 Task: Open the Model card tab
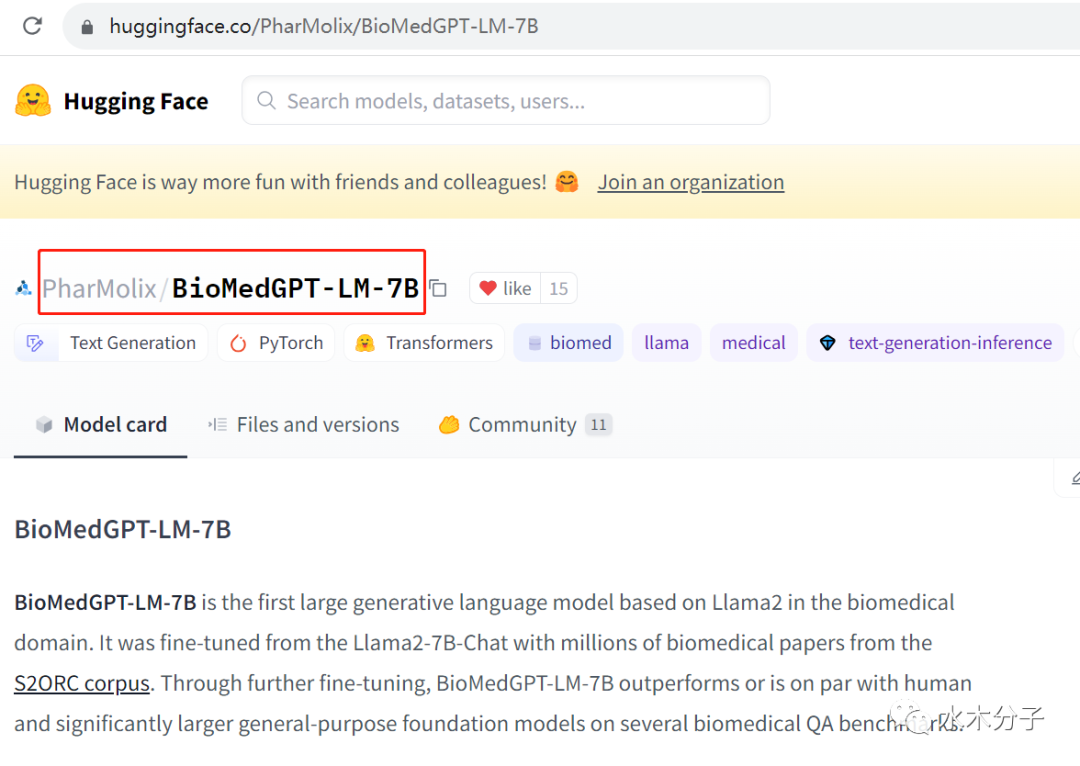(x=101, y=424)
